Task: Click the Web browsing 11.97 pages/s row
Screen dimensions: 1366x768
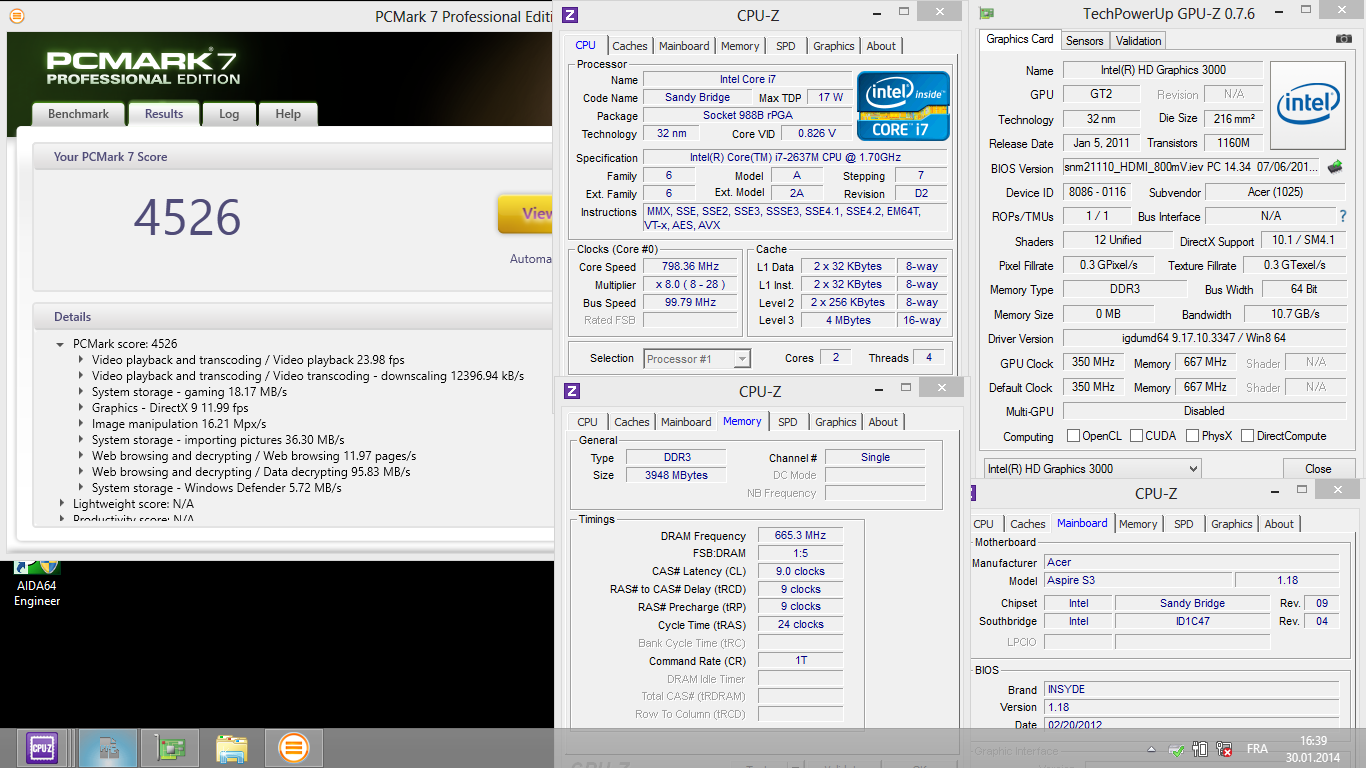Action: pyautogui.click(x=254, y=456)
